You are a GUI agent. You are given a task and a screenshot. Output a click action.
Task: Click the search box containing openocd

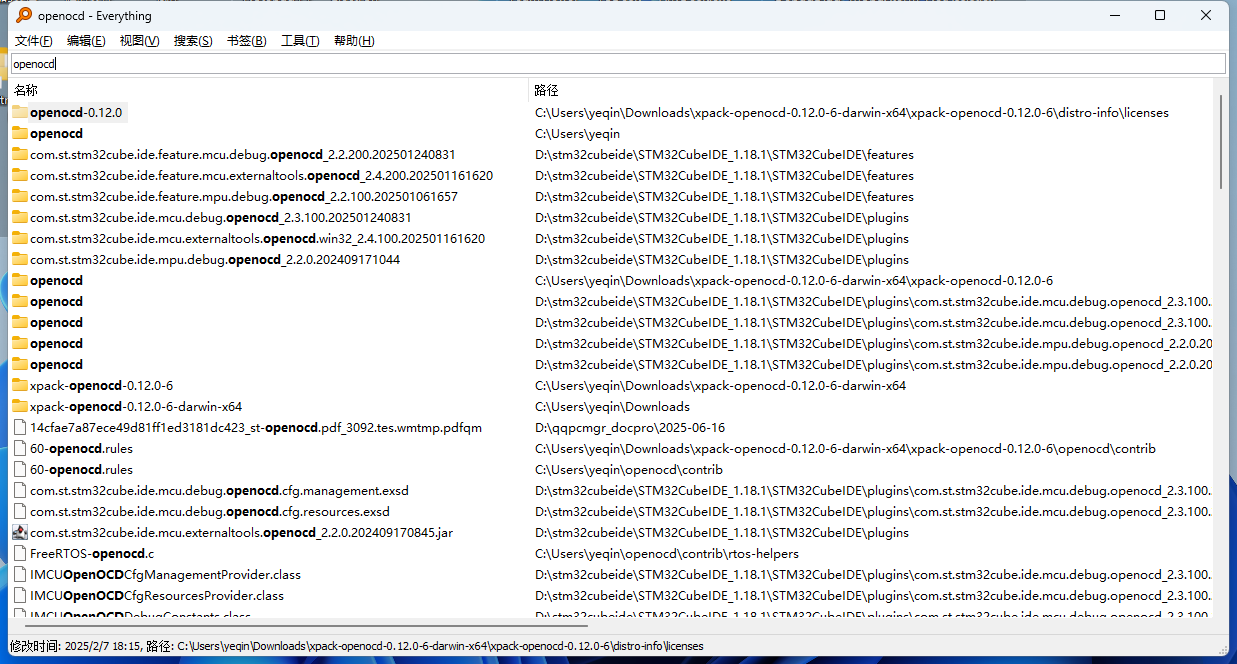pos(617,64)
